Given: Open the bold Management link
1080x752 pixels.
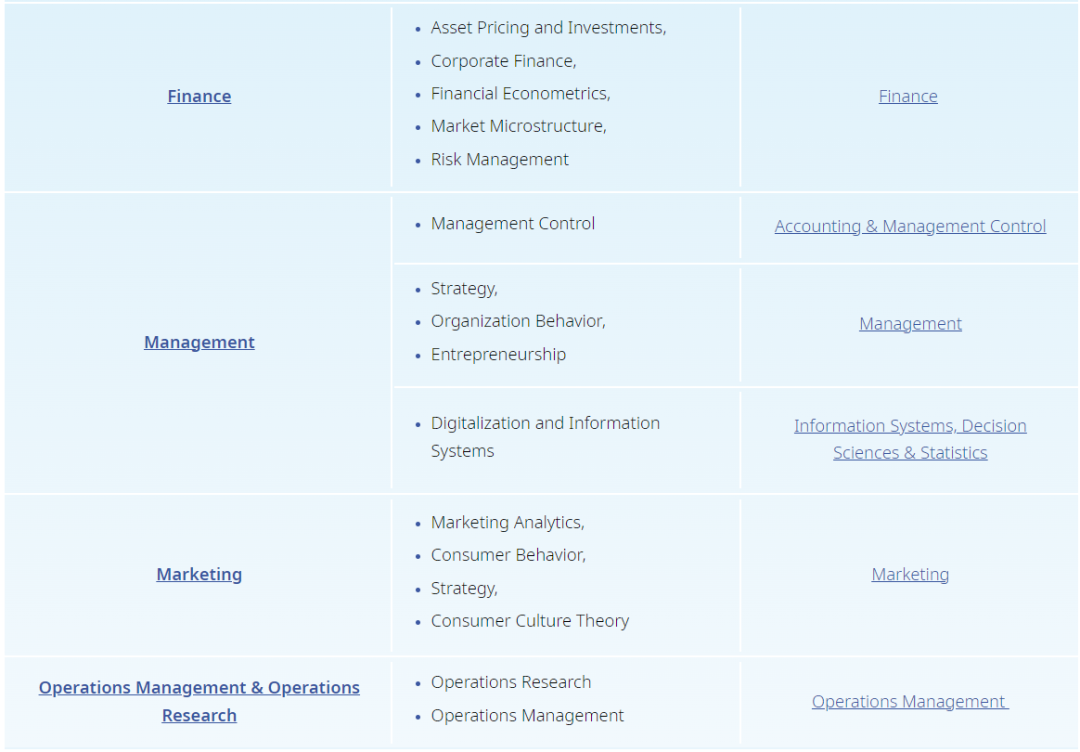Looking at the screenshot, I should (x=199, y=342).
